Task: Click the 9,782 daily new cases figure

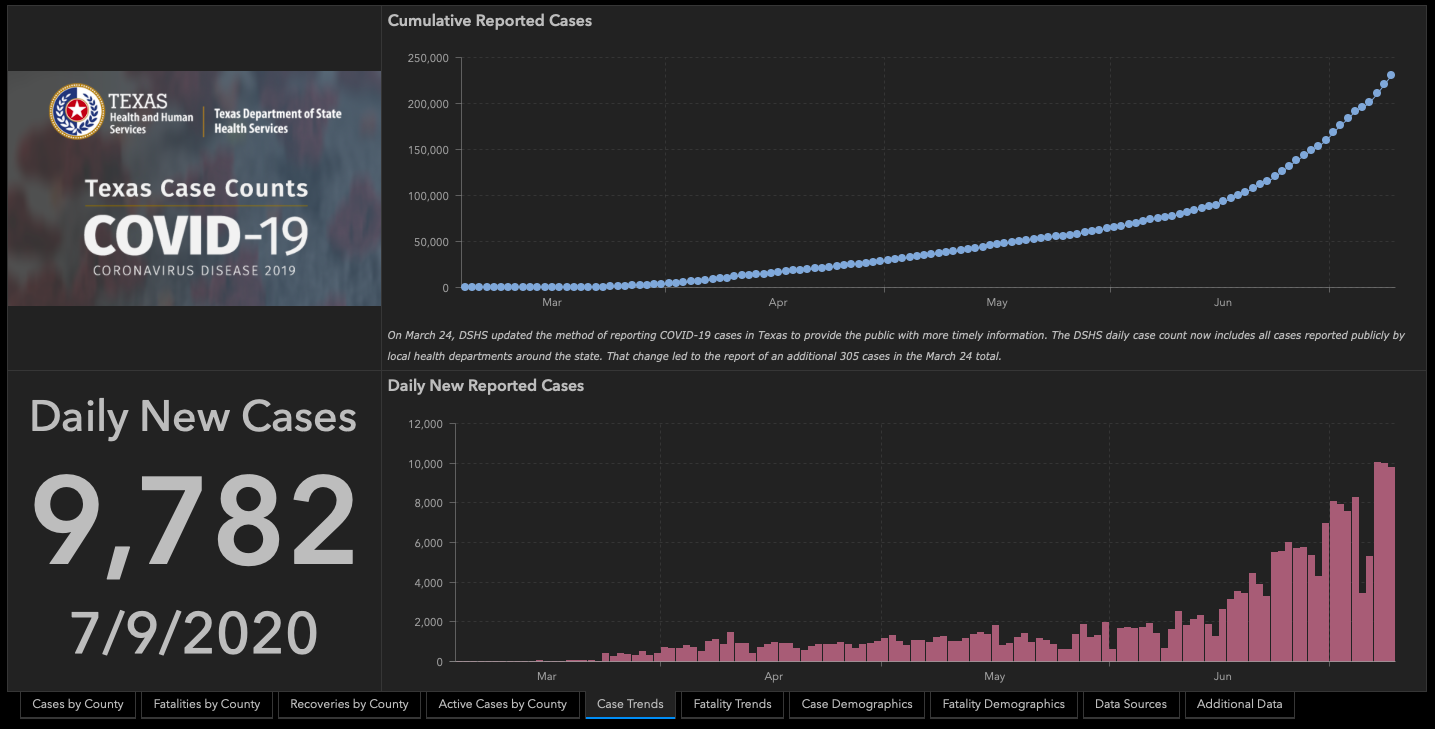Action: pyautogui.click(x=194, y=522)
